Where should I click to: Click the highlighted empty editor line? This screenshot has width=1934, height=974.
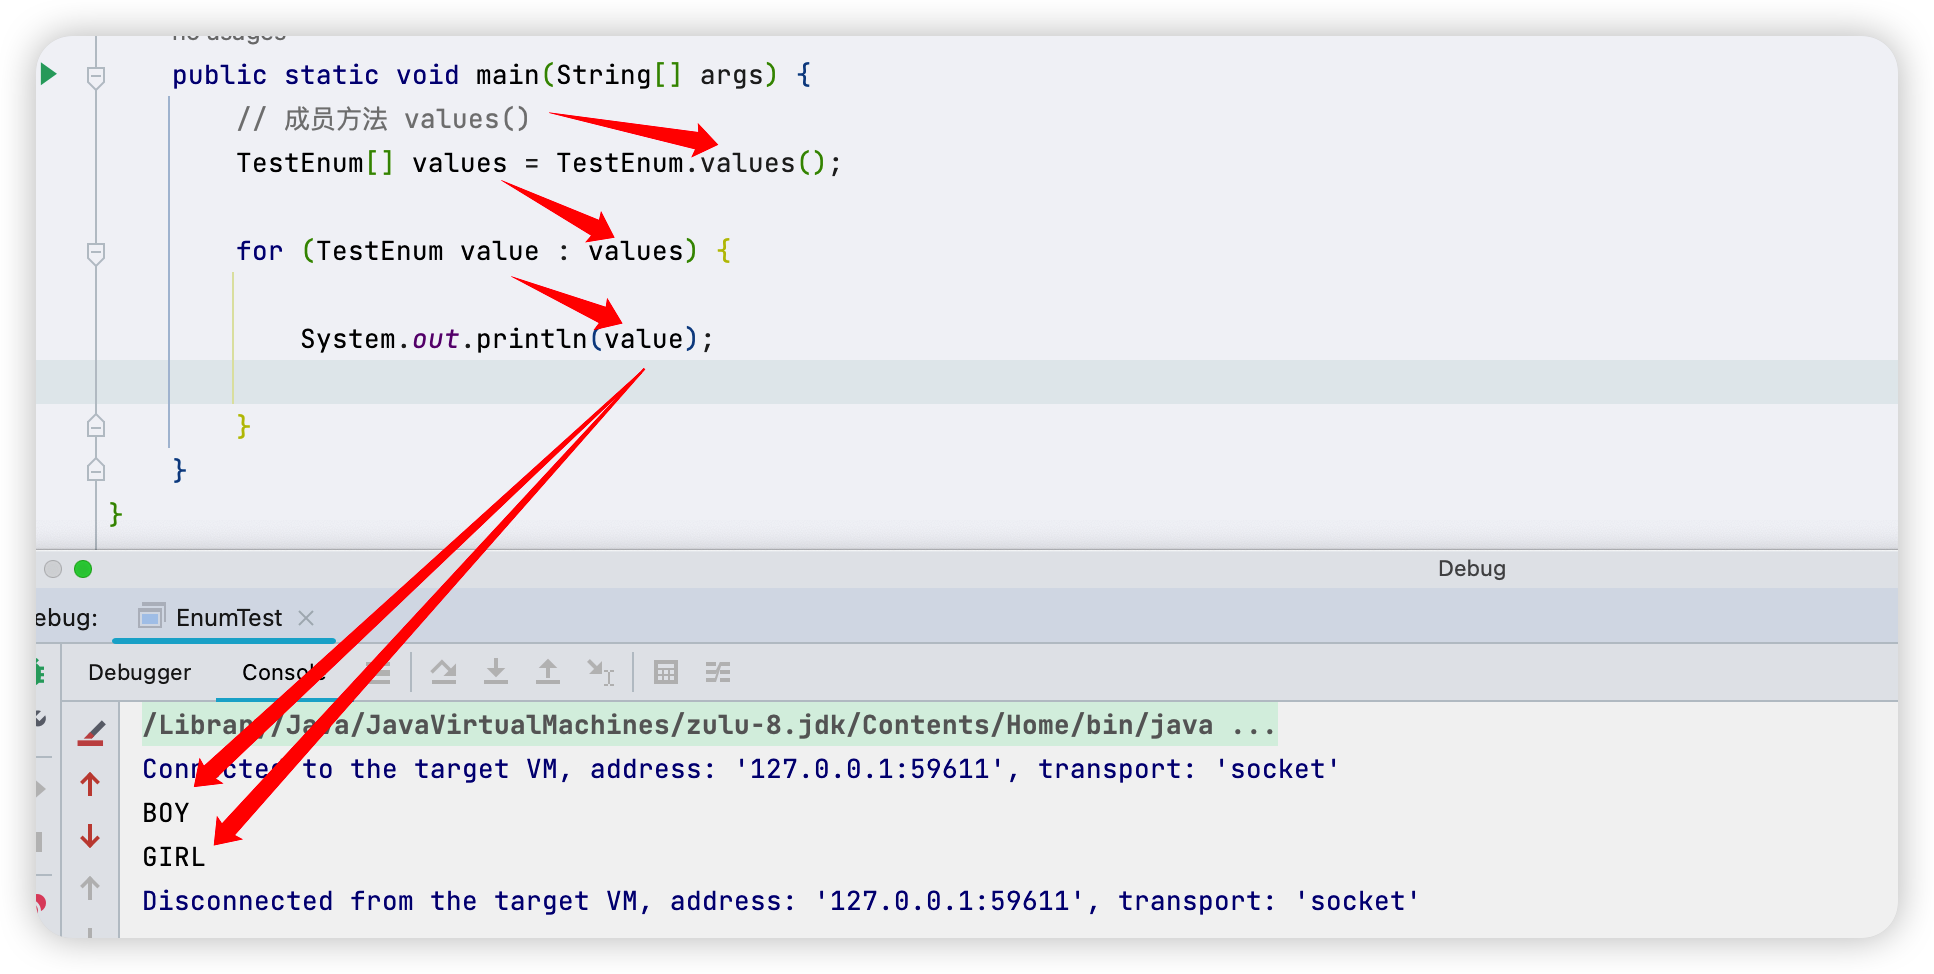[x=966, y=382]
